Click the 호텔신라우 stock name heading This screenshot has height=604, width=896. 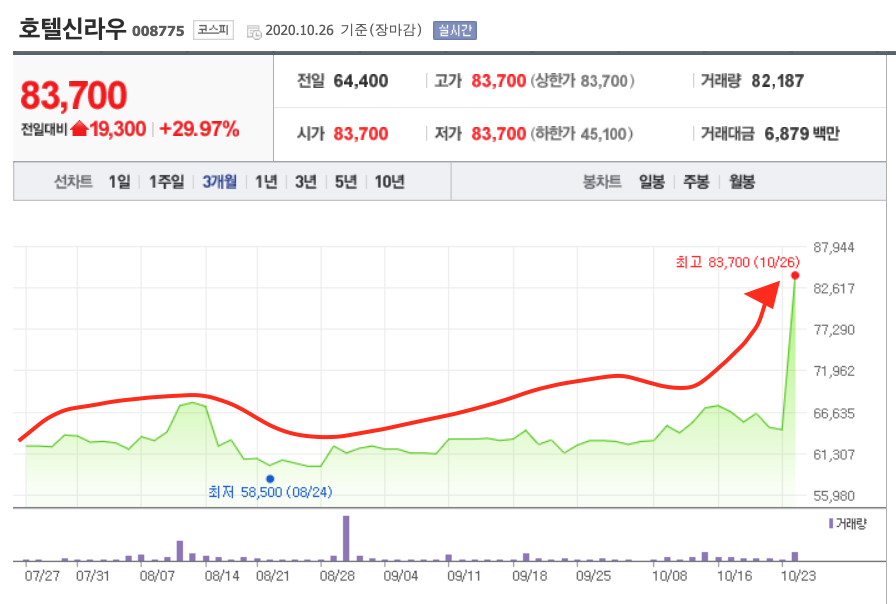(x=72, y=29)
